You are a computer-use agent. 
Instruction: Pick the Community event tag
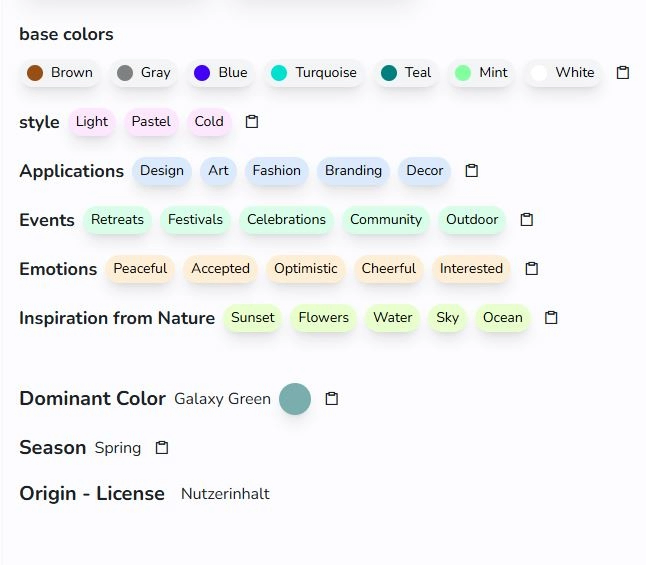point(386,220)
